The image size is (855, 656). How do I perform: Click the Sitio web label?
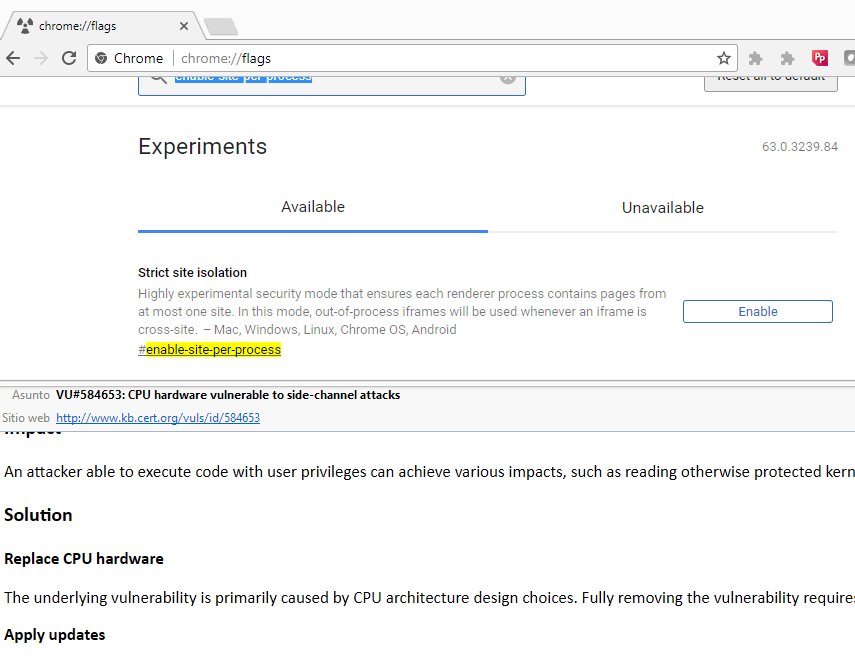(26, 418)
